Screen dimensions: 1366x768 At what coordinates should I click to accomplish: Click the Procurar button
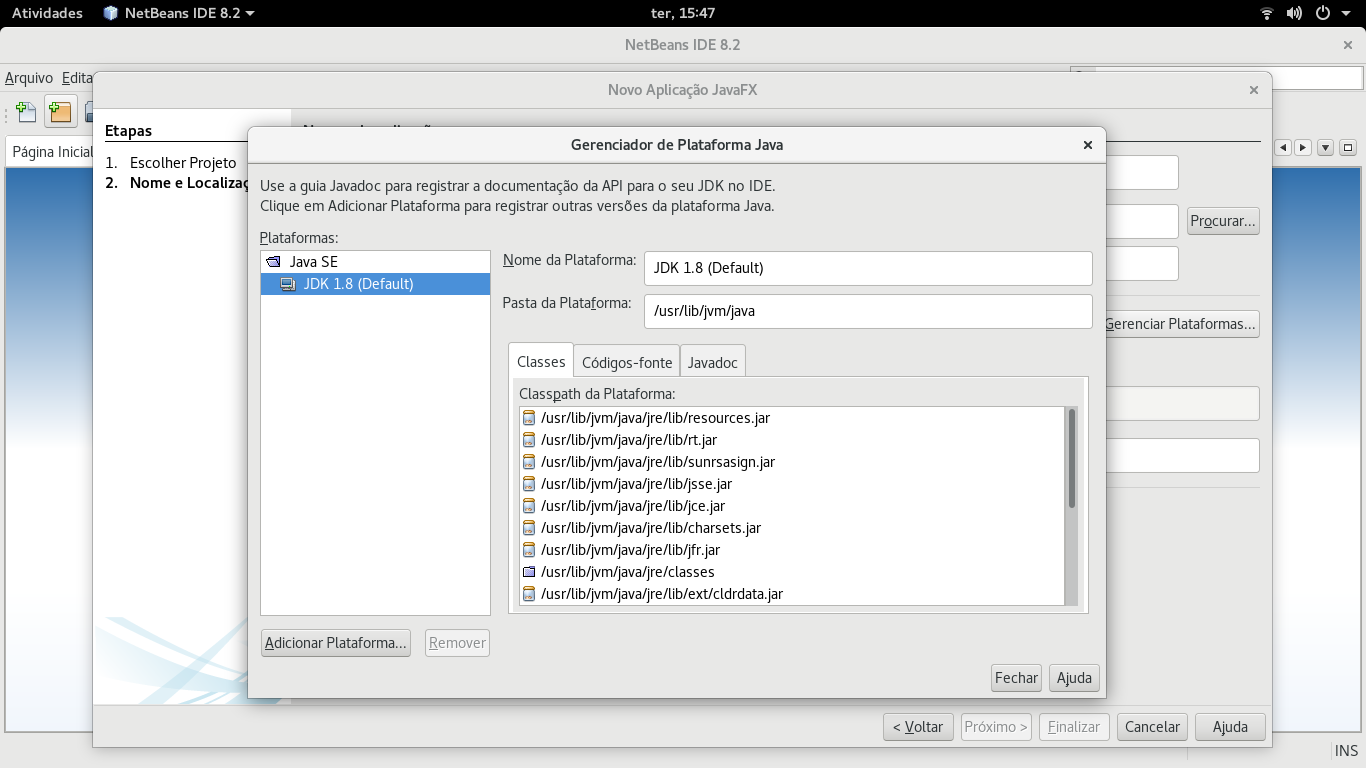(1223, 221)
